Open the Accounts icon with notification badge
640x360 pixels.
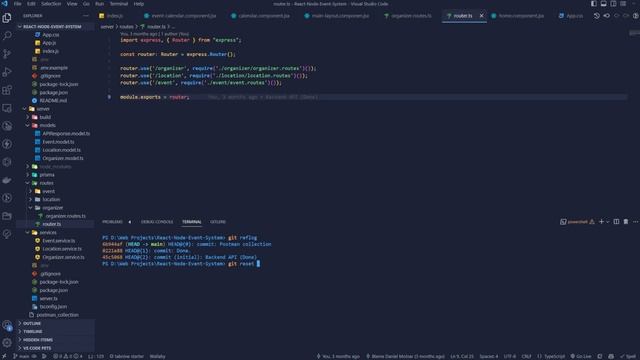(x=7, y=325)
